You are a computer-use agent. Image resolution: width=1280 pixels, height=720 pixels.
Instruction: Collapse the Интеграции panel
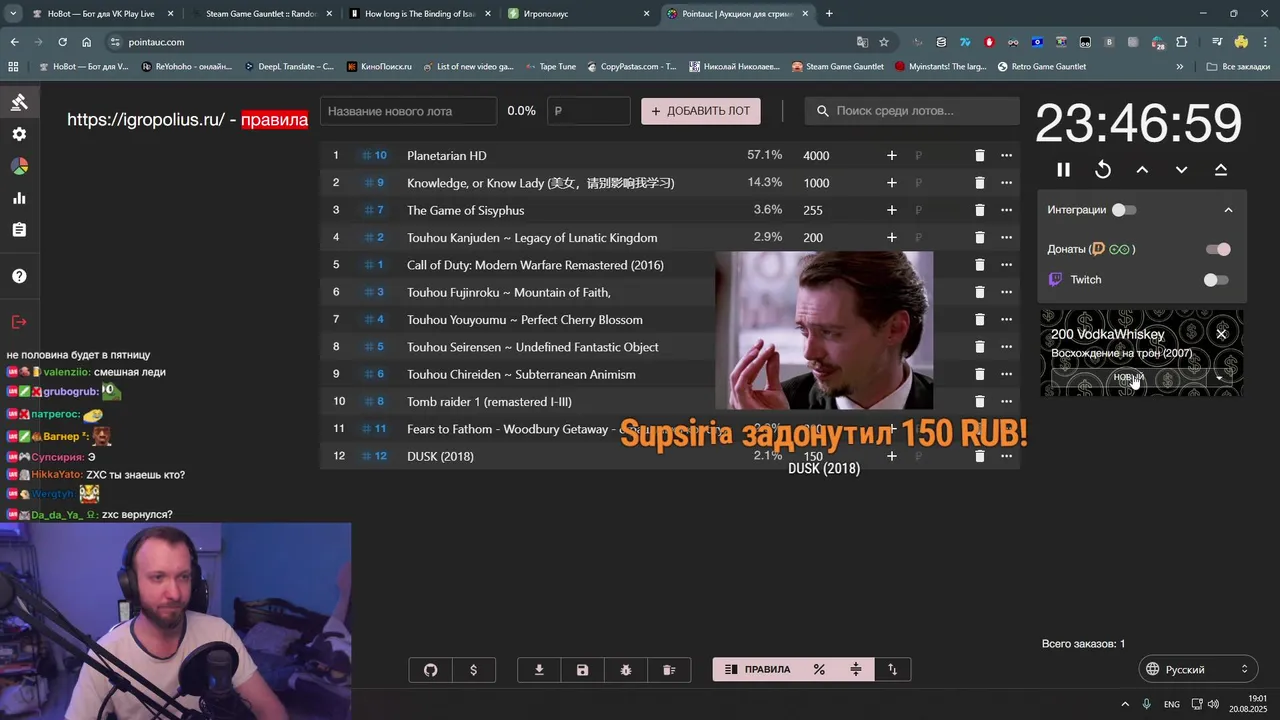tap(1229, 210)
